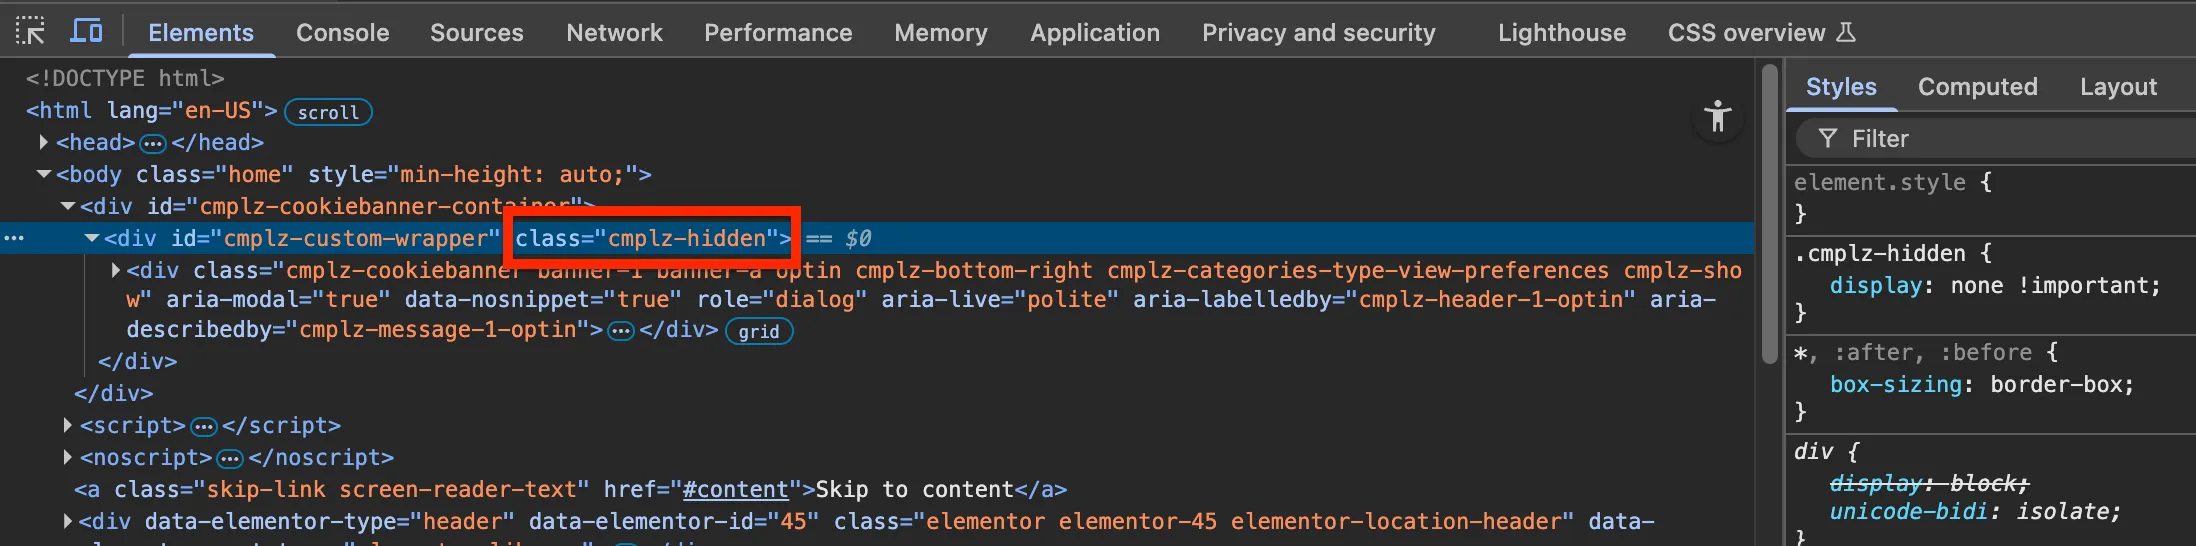Open the Computed styles tab

click(x=1977, y=87)
